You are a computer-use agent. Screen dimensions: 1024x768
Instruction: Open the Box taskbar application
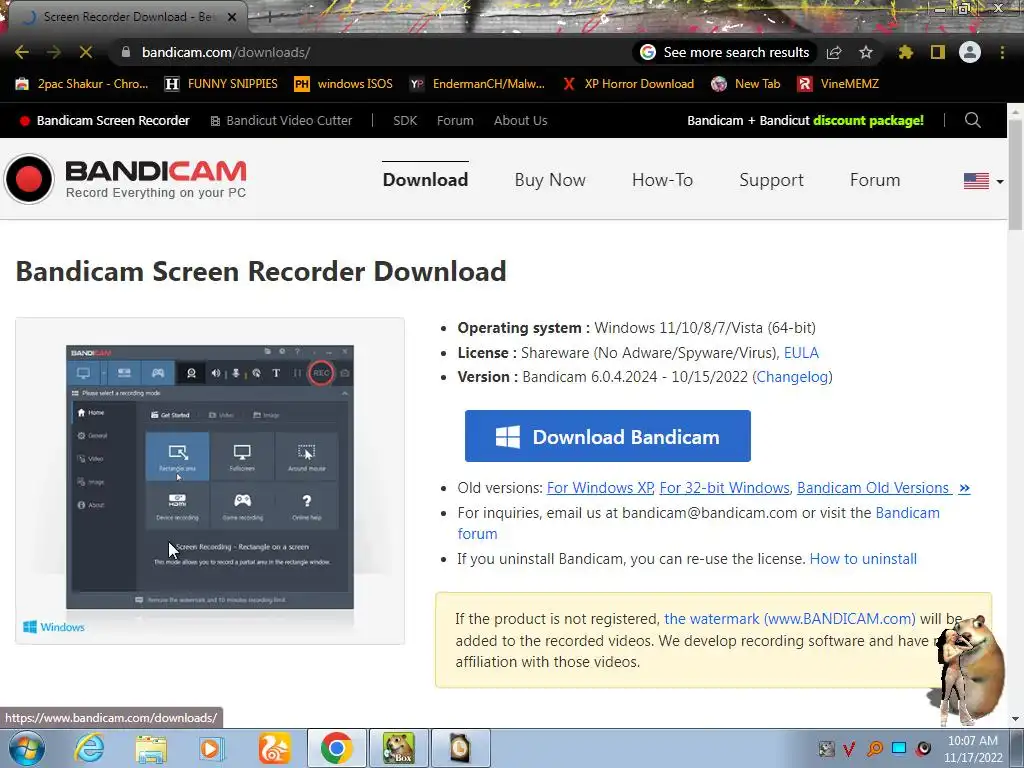tap(399, 748)
